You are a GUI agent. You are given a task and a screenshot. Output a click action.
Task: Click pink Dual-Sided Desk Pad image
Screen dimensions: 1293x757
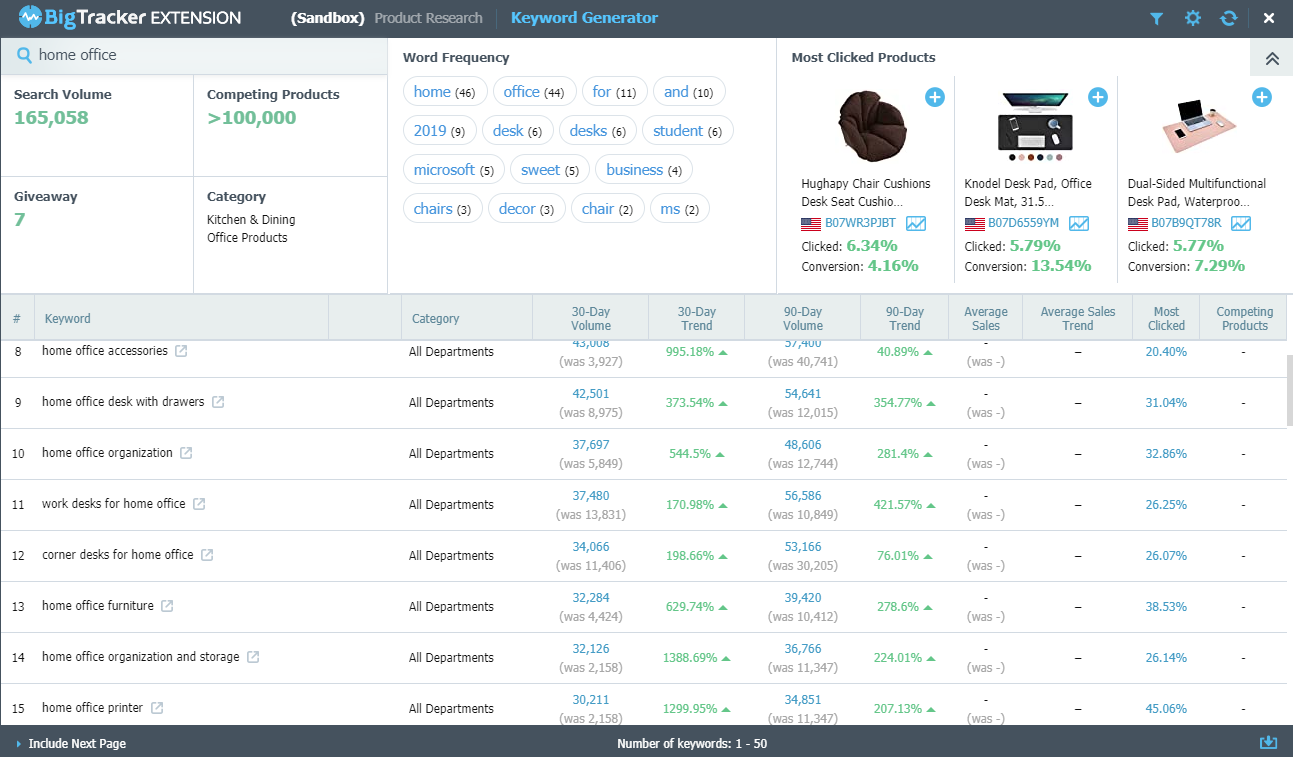click(x=1198, y=126)
